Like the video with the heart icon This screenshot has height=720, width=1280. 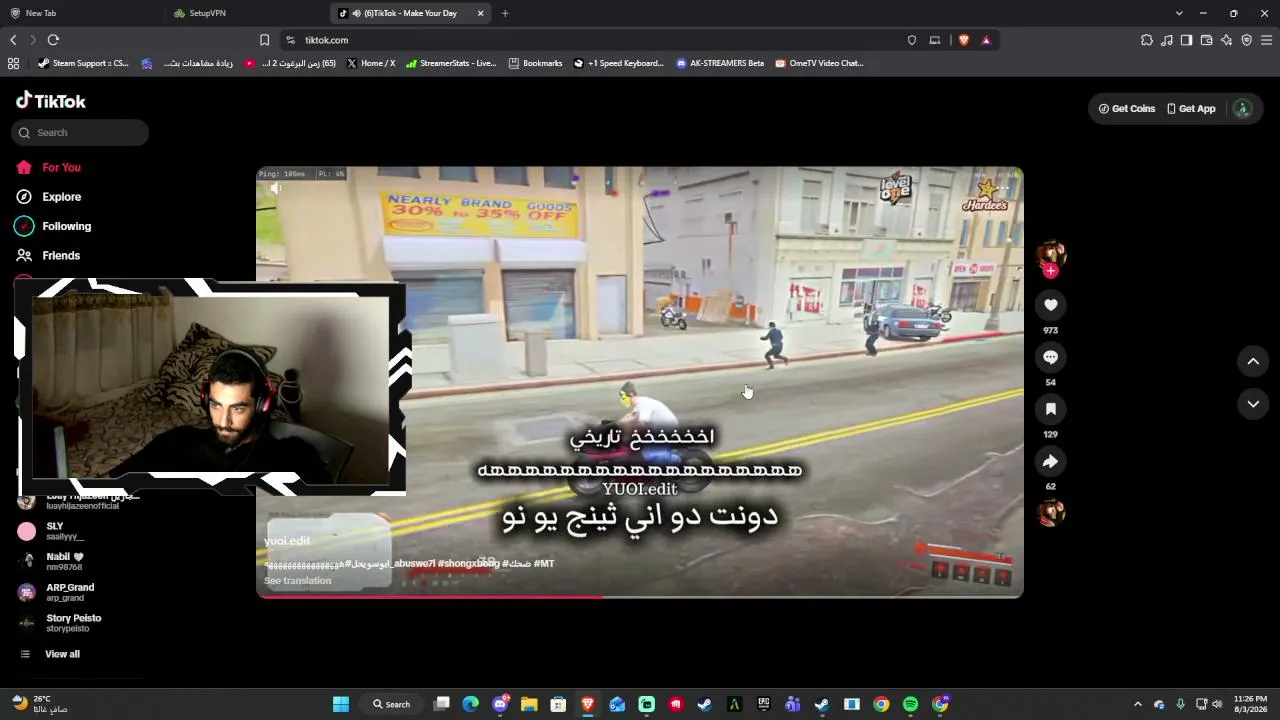pos(1050,305)
